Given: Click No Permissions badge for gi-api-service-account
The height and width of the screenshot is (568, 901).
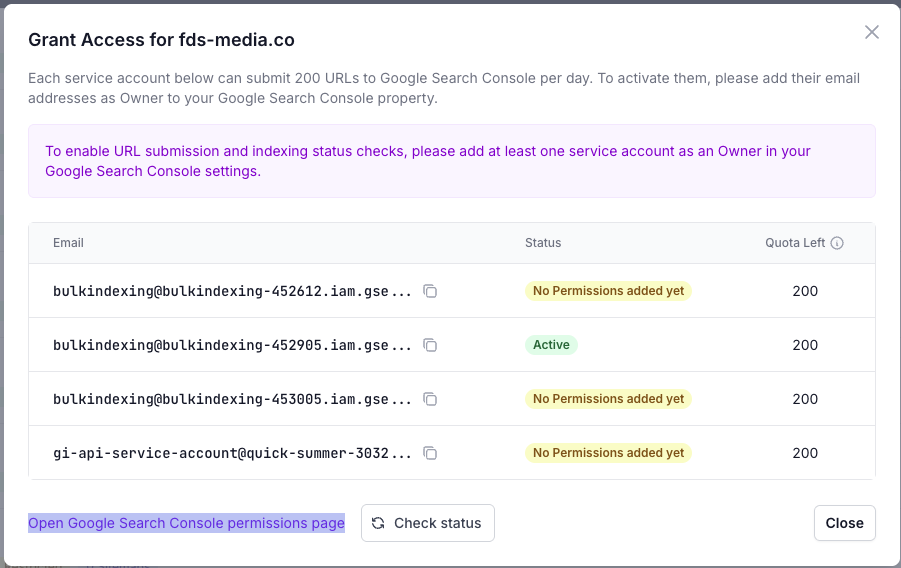Looking at the screenshot, I should coord(608,453).
